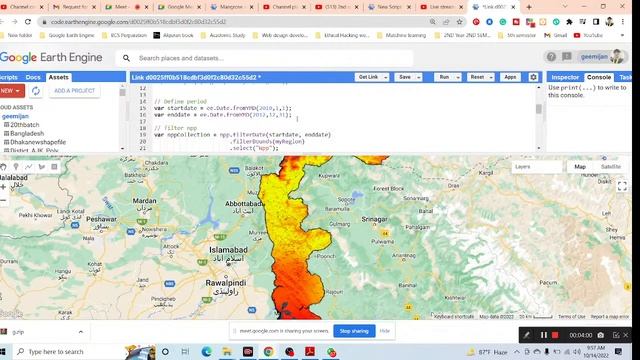Refresh the Assets list

(x=36, y=91)
